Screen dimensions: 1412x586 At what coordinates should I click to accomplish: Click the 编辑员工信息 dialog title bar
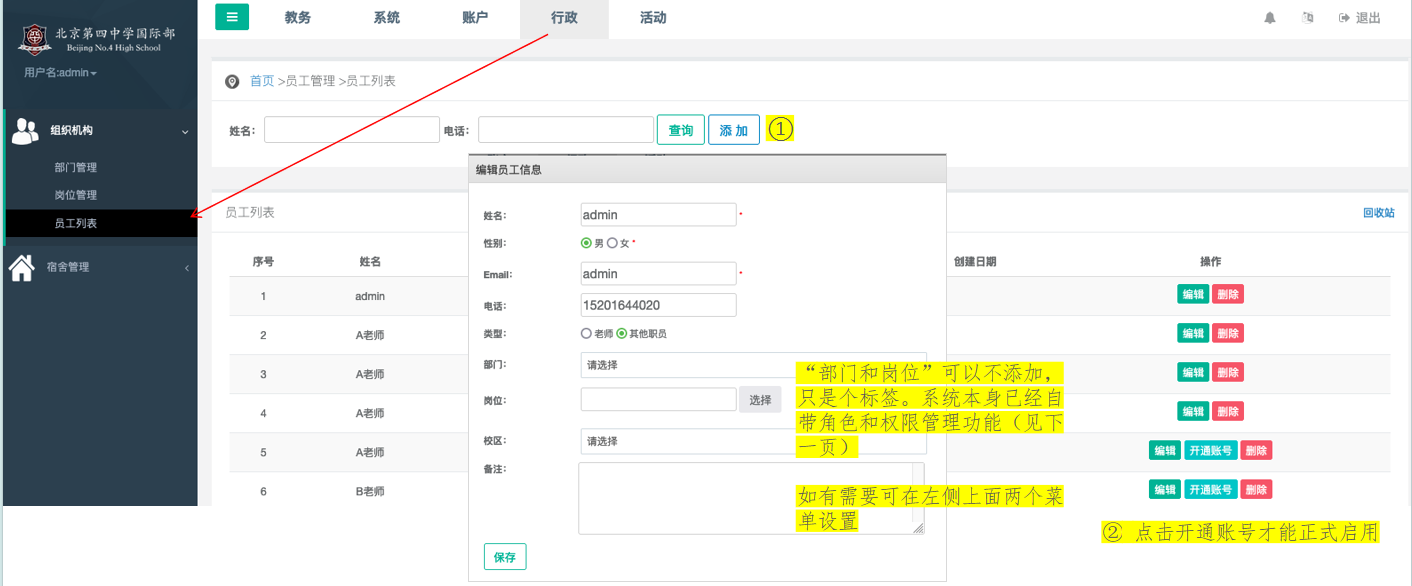(x=707, y=169)
